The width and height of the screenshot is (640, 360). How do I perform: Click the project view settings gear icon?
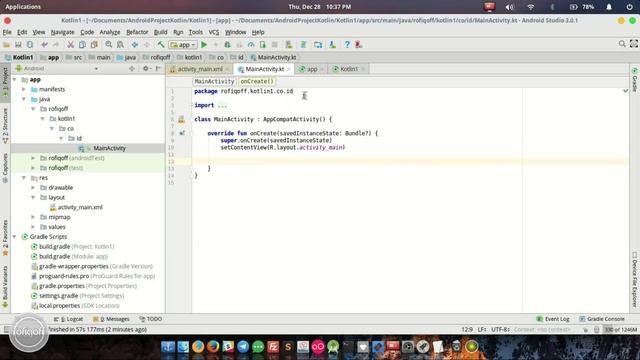(x=146, y=69)
